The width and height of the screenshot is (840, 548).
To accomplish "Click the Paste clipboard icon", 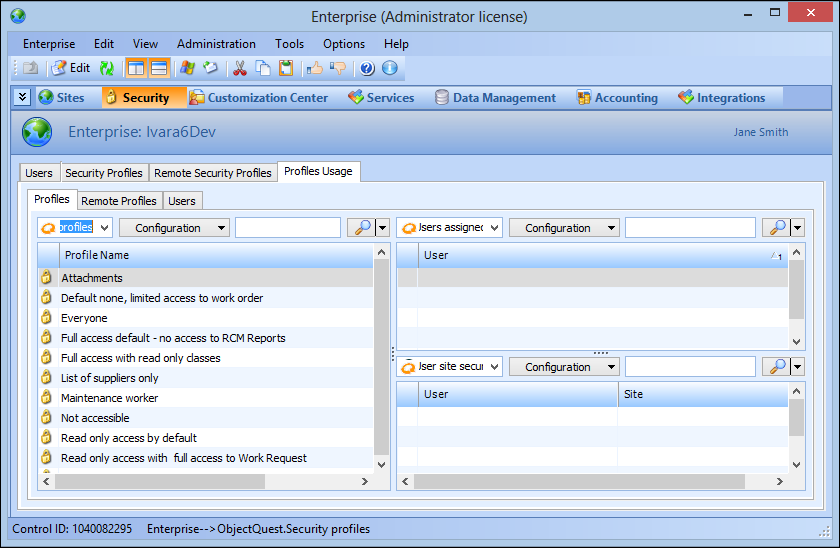I will 286,68.
